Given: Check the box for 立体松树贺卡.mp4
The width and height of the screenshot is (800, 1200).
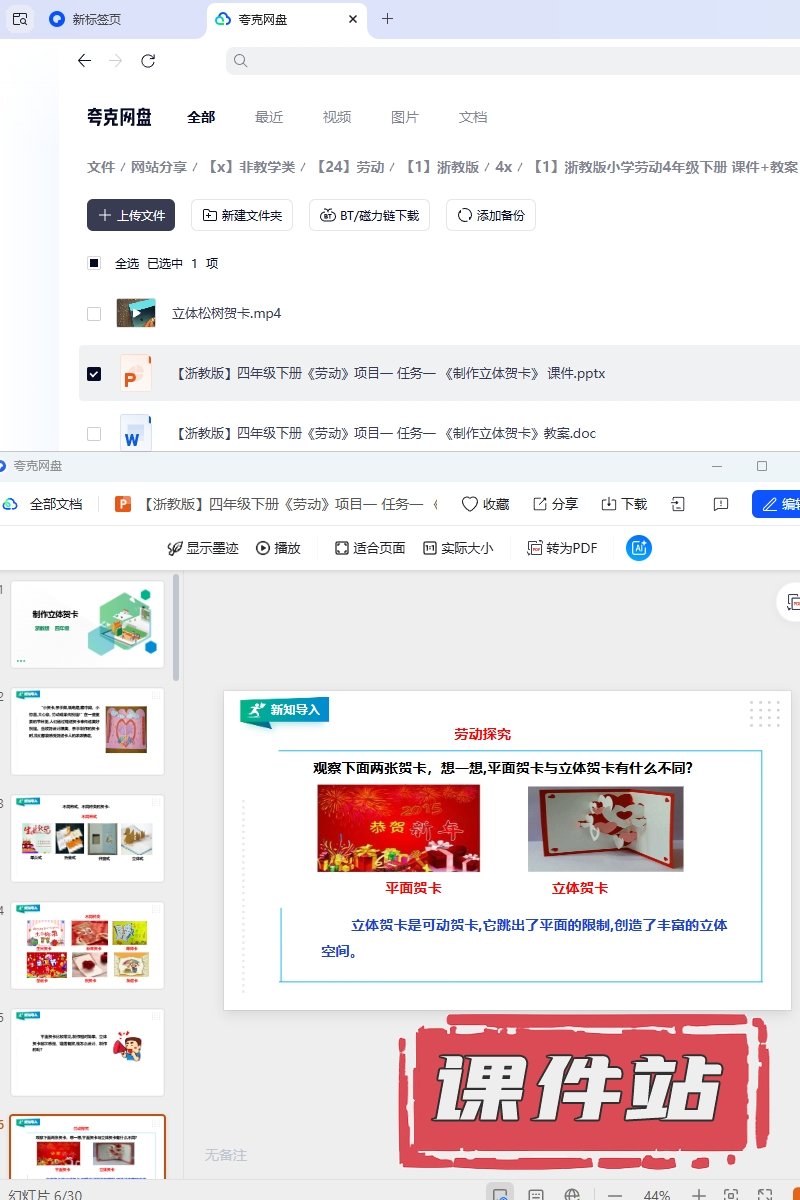Looking at the screenshot, I should (x=94, y=314).
